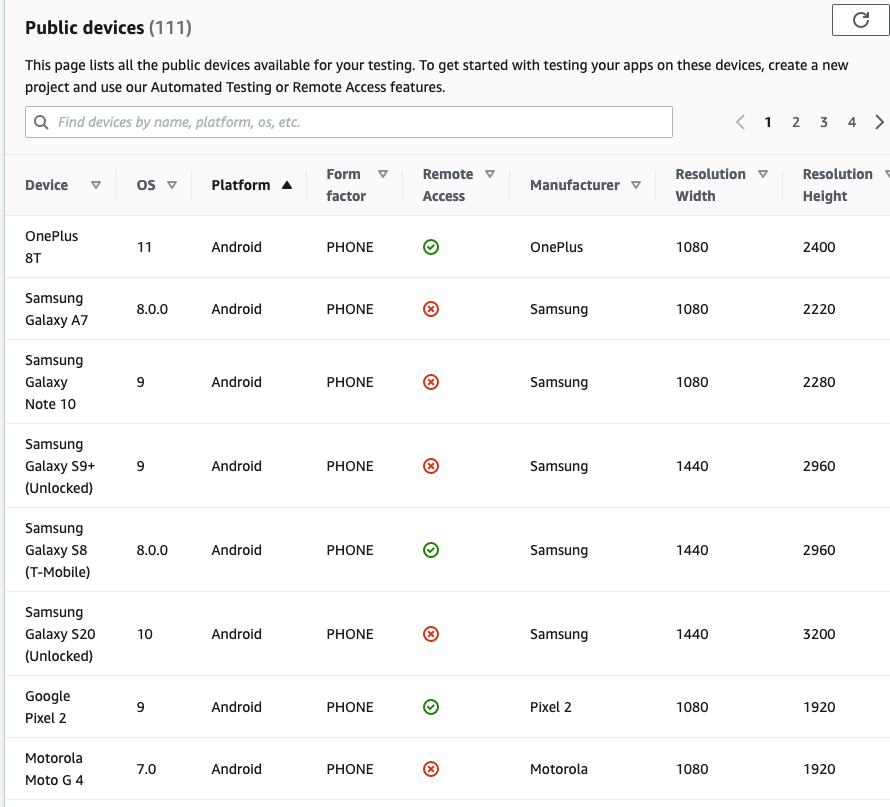
Task: Click the search magnifier icon
Action: (x=41, y=122)
